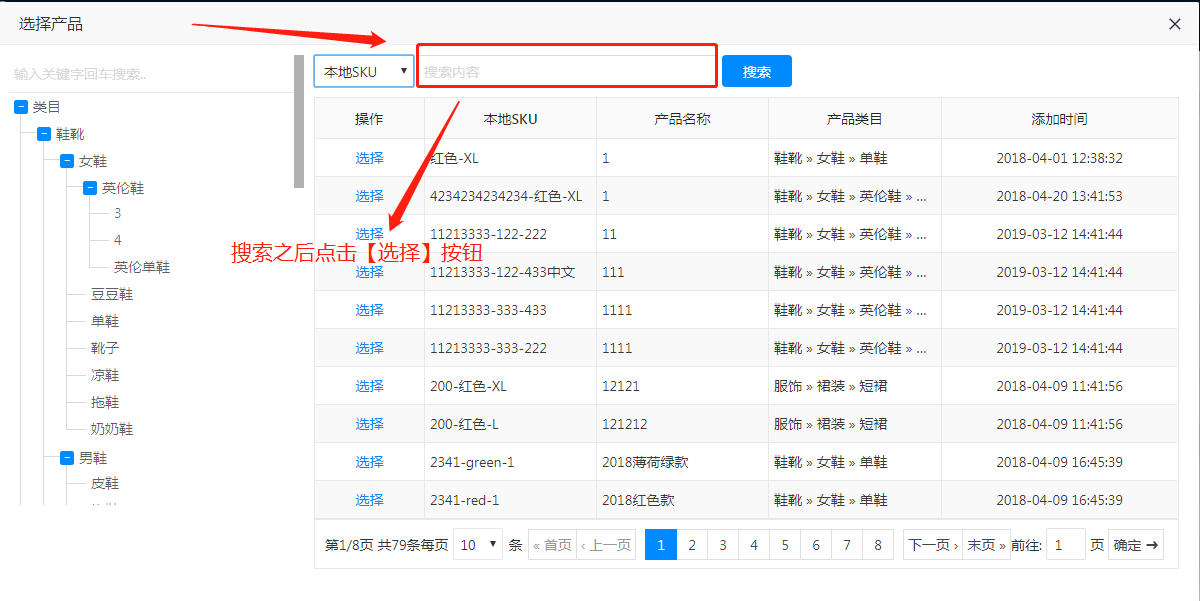This screenshot has width=1200, height=601.
Task: Select 英伦单鞋 in the category tree
Action: (x=142, y=268)
